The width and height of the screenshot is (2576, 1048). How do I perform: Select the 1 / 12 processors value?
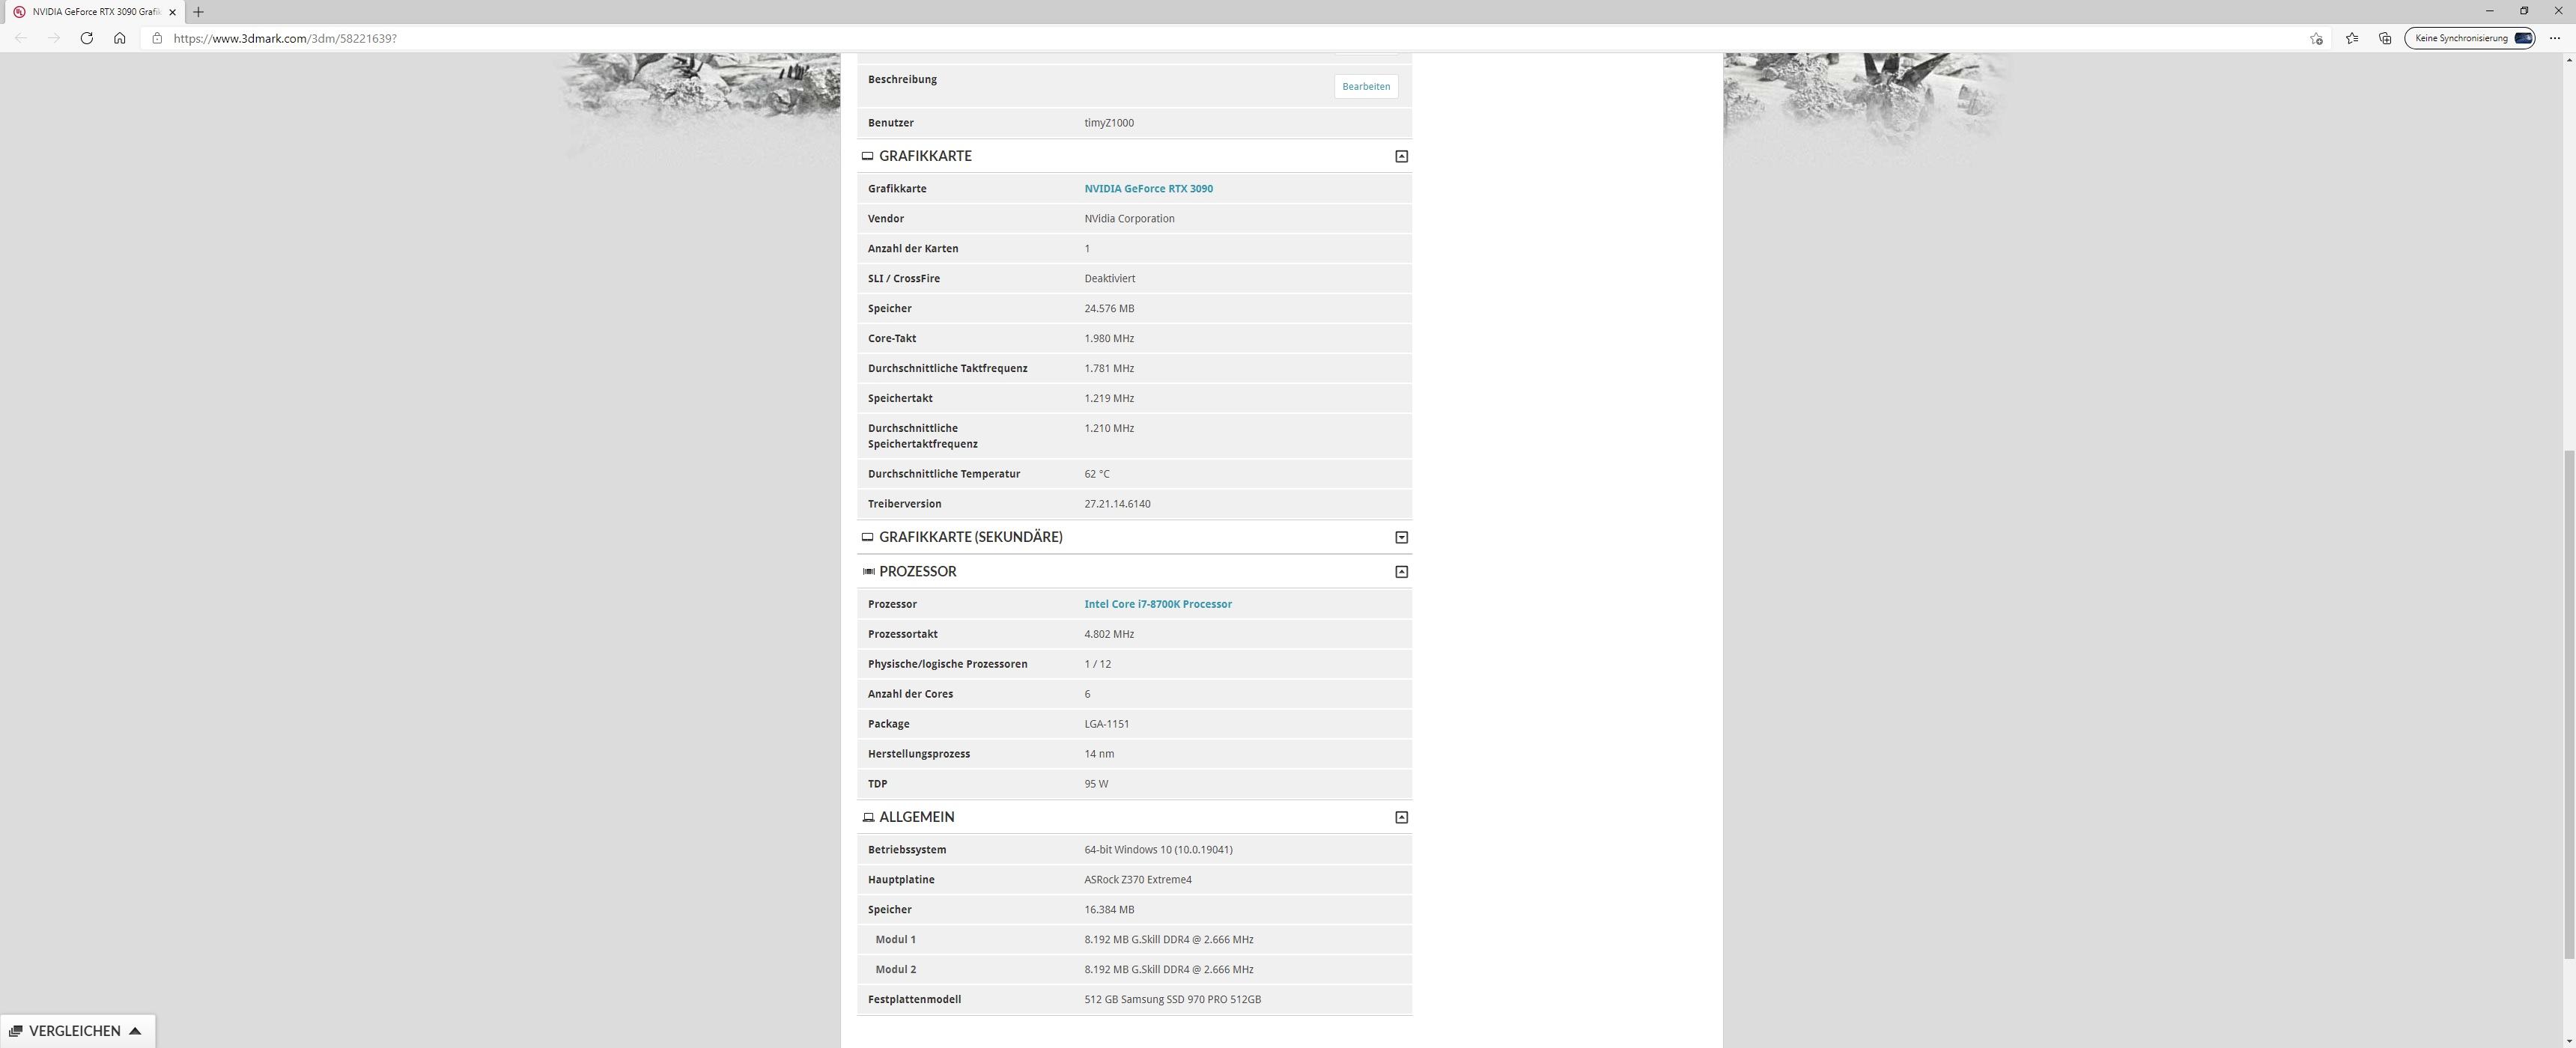pos(1097,664)
